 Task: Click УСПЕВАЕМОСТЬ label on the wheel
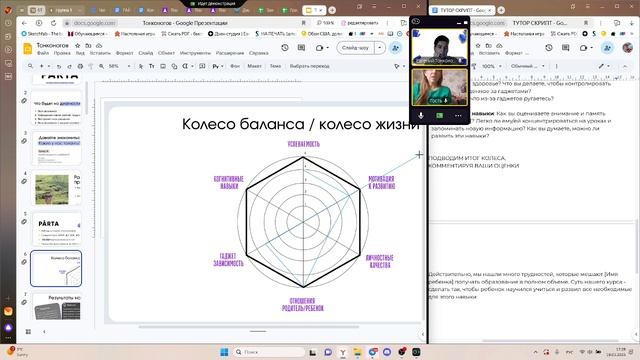[x=304, y=144]
